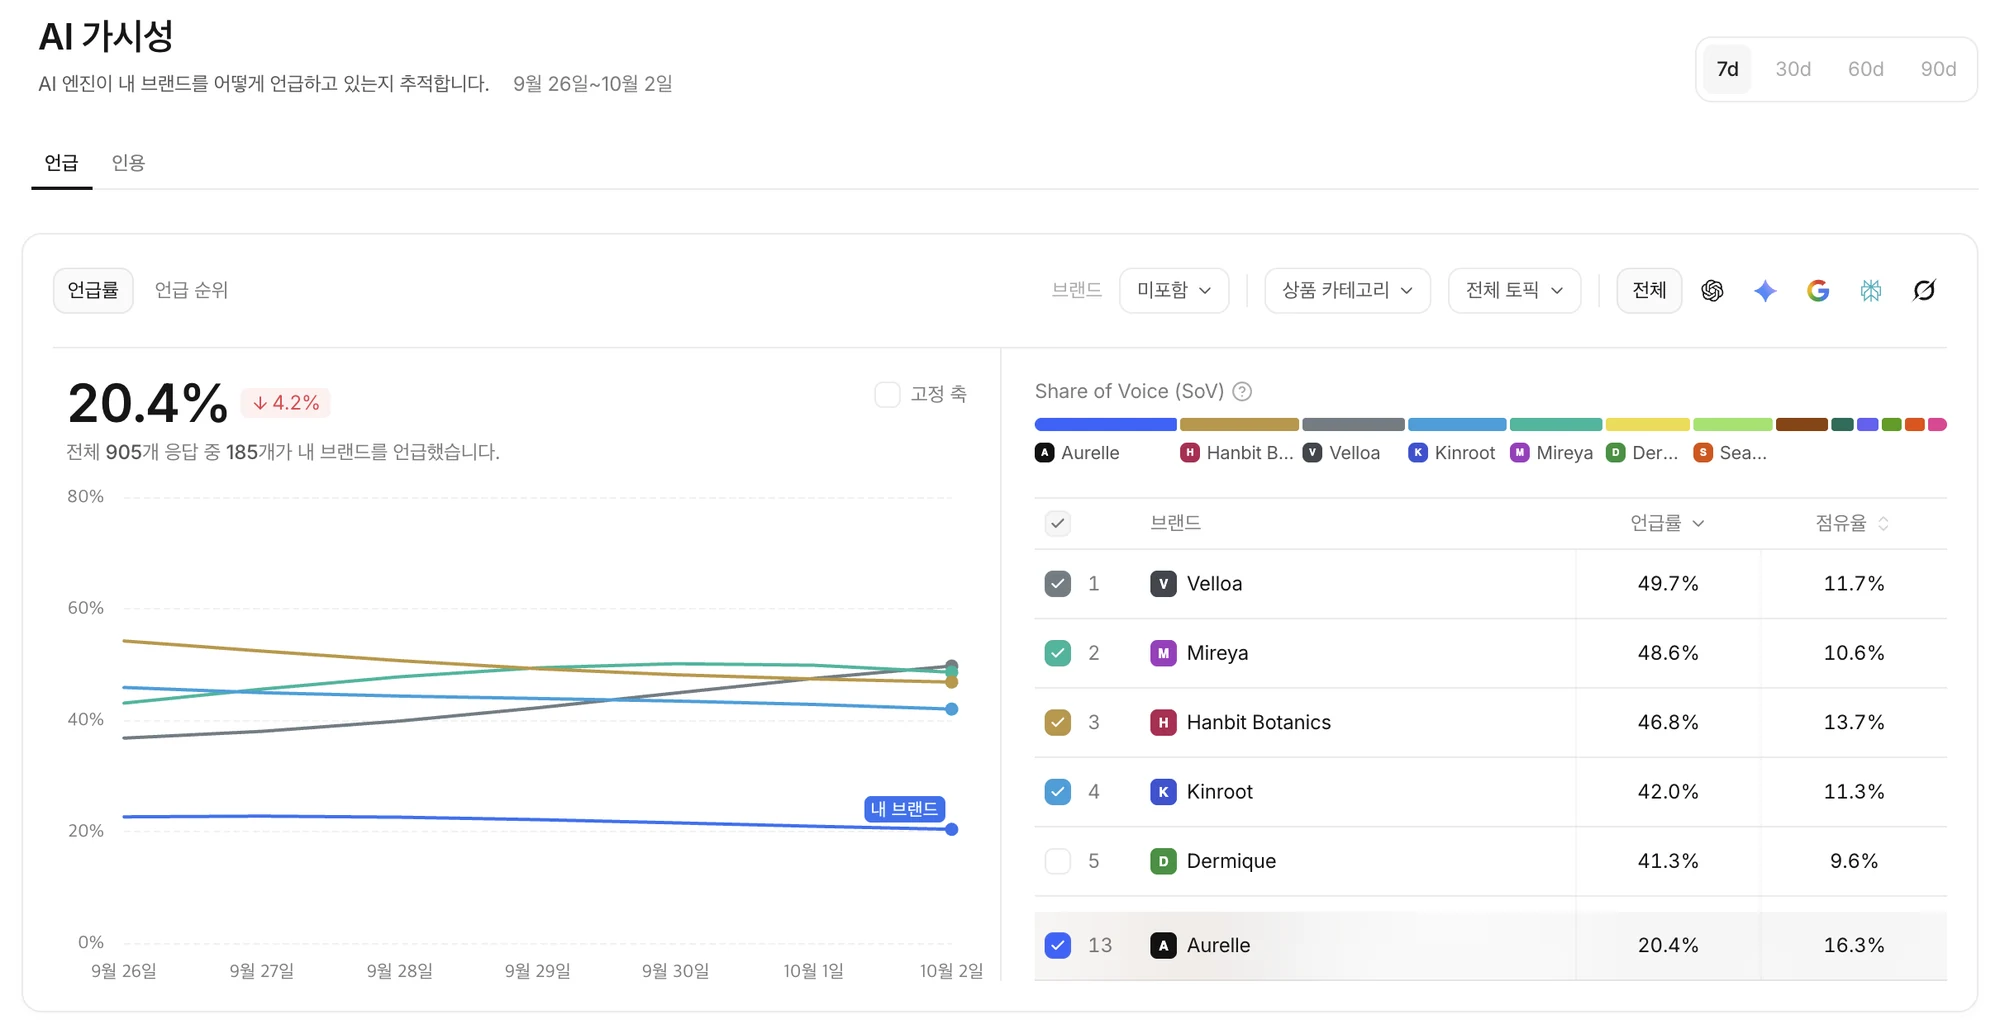
Task: Open the 미포함 brand dropdown
Action: [1174, 291]
